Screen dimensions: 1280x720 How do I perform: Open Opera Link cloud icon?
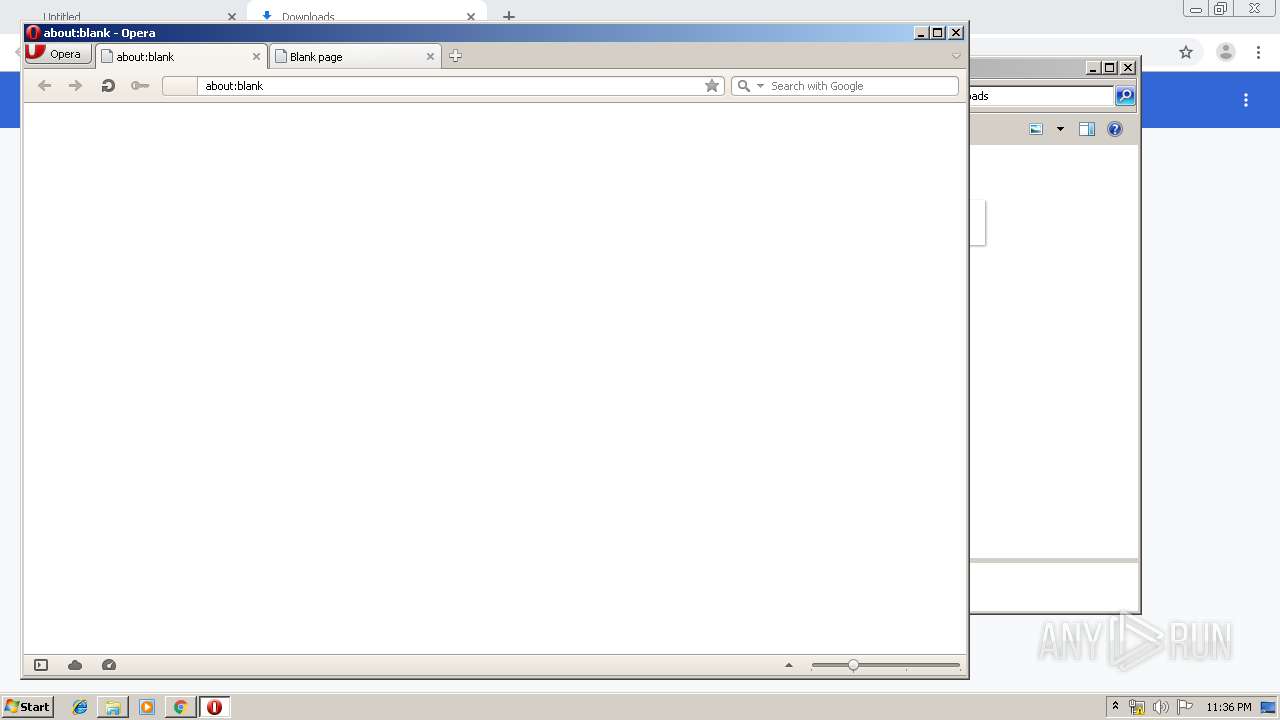coord(75,665)
